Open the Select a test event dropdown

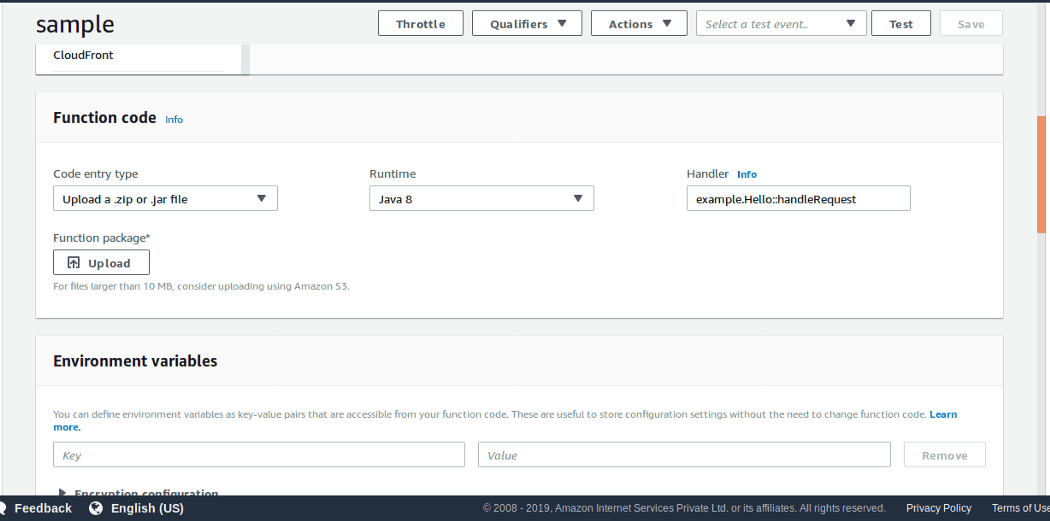[781, 24]
